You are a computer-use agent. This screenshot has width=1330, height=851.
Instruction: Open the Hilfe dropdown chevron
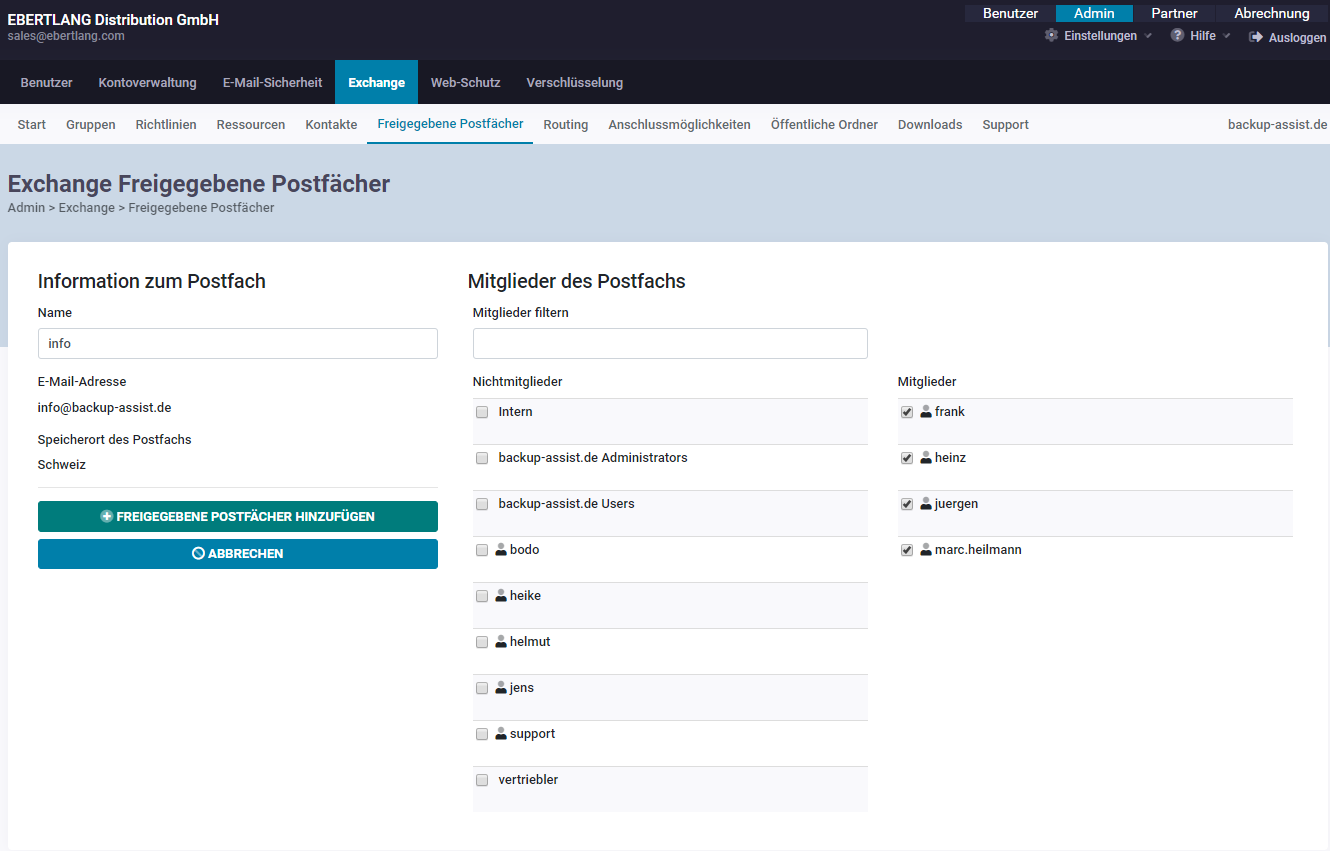pos(1227,36)
